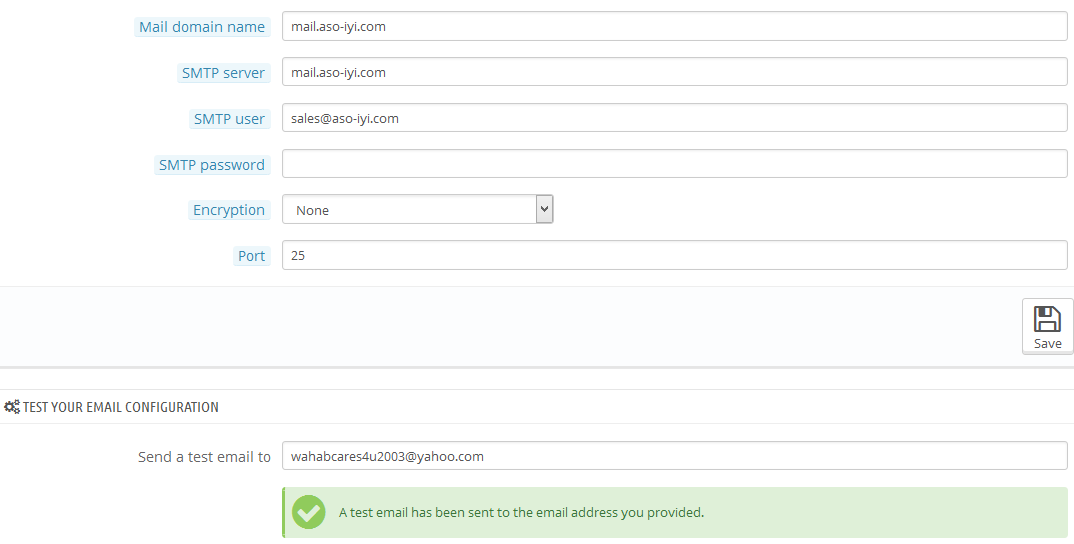1074x544 pixels.
Task: Click the test email sent confirmation message
Action: tap(521, 513)
